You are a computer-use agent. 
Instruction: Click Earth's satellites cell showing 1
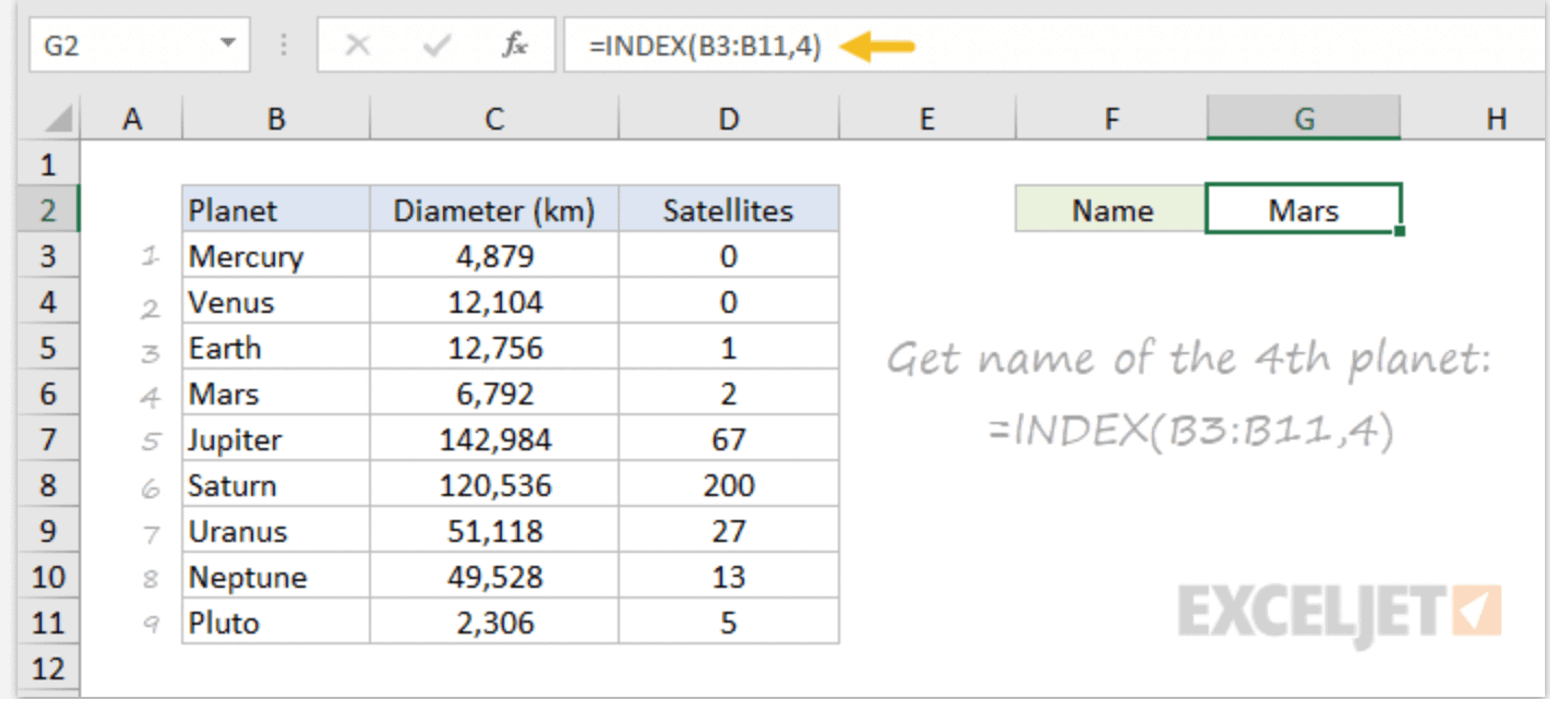729,348
